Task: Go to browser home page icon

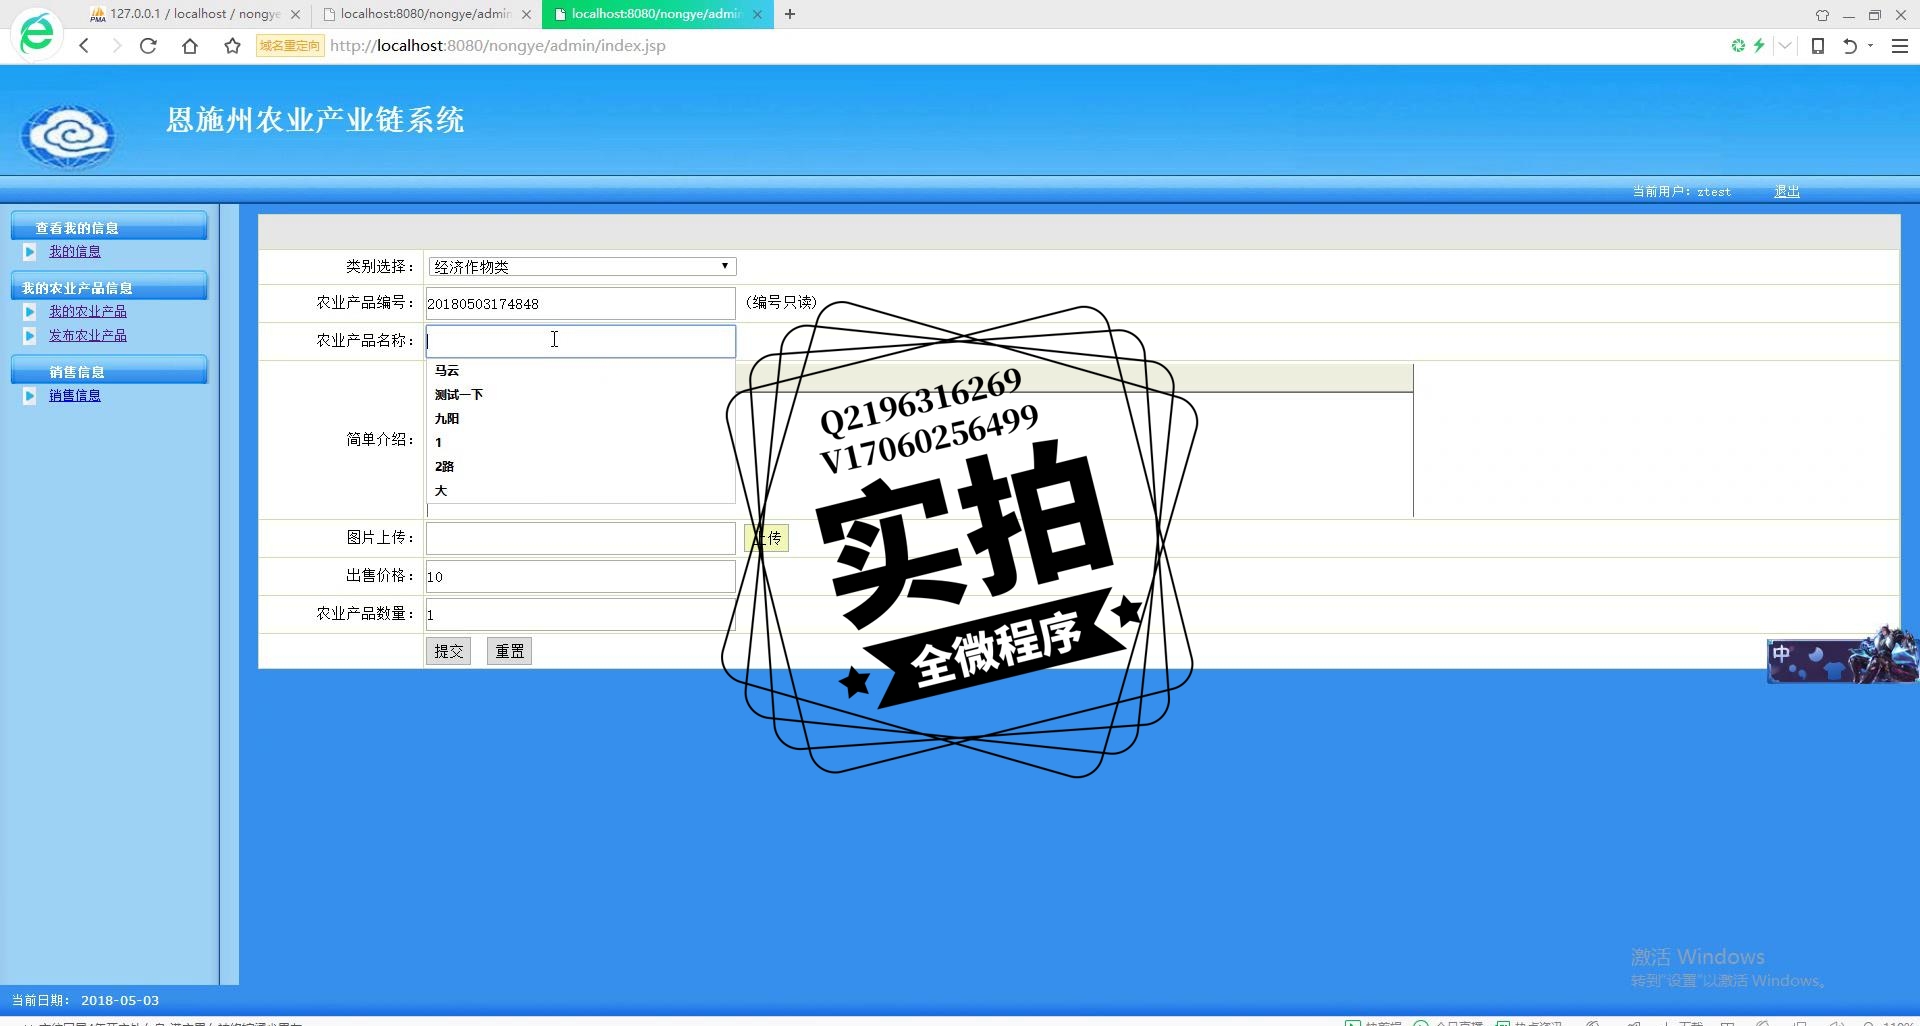Action: point(190,45)
